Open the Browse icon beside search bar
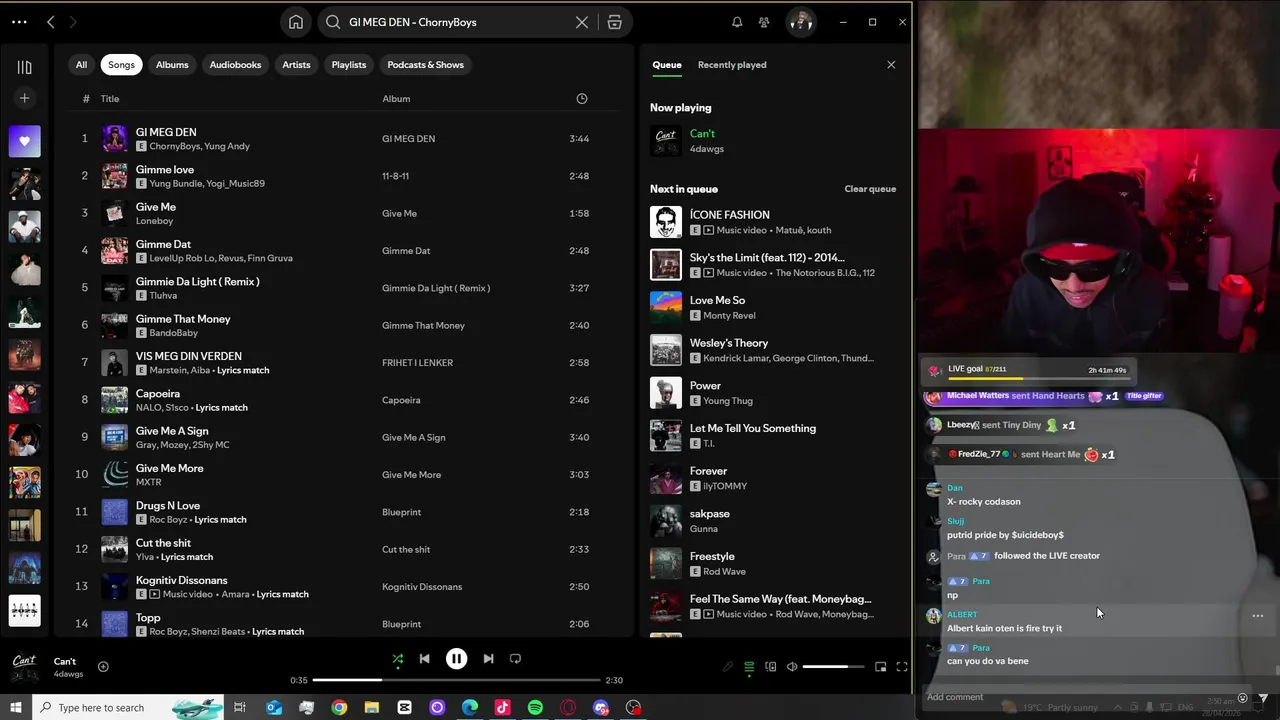This screenshot has width=1280, height=720. pyautogui.click(x=614, y=22)
